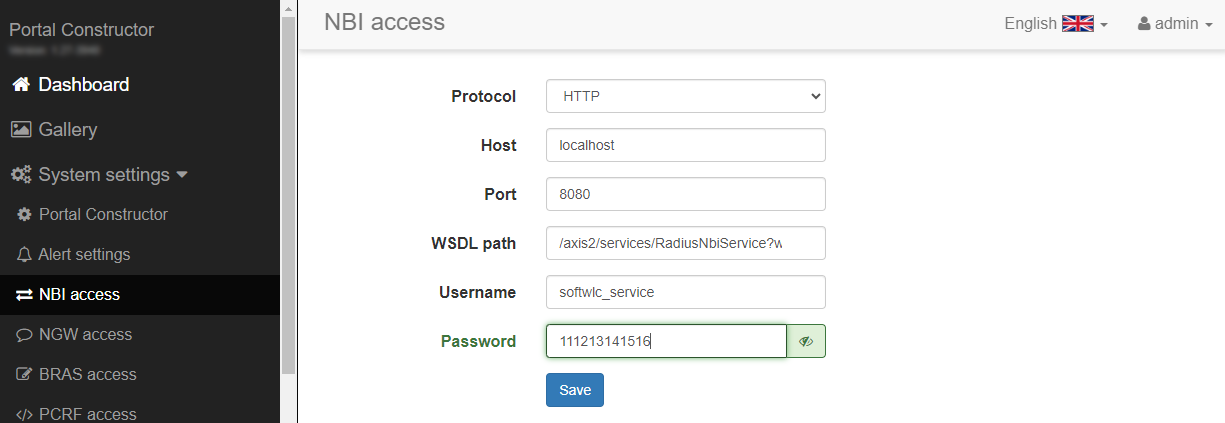Open the English language dropdown

pos(1056,24)
